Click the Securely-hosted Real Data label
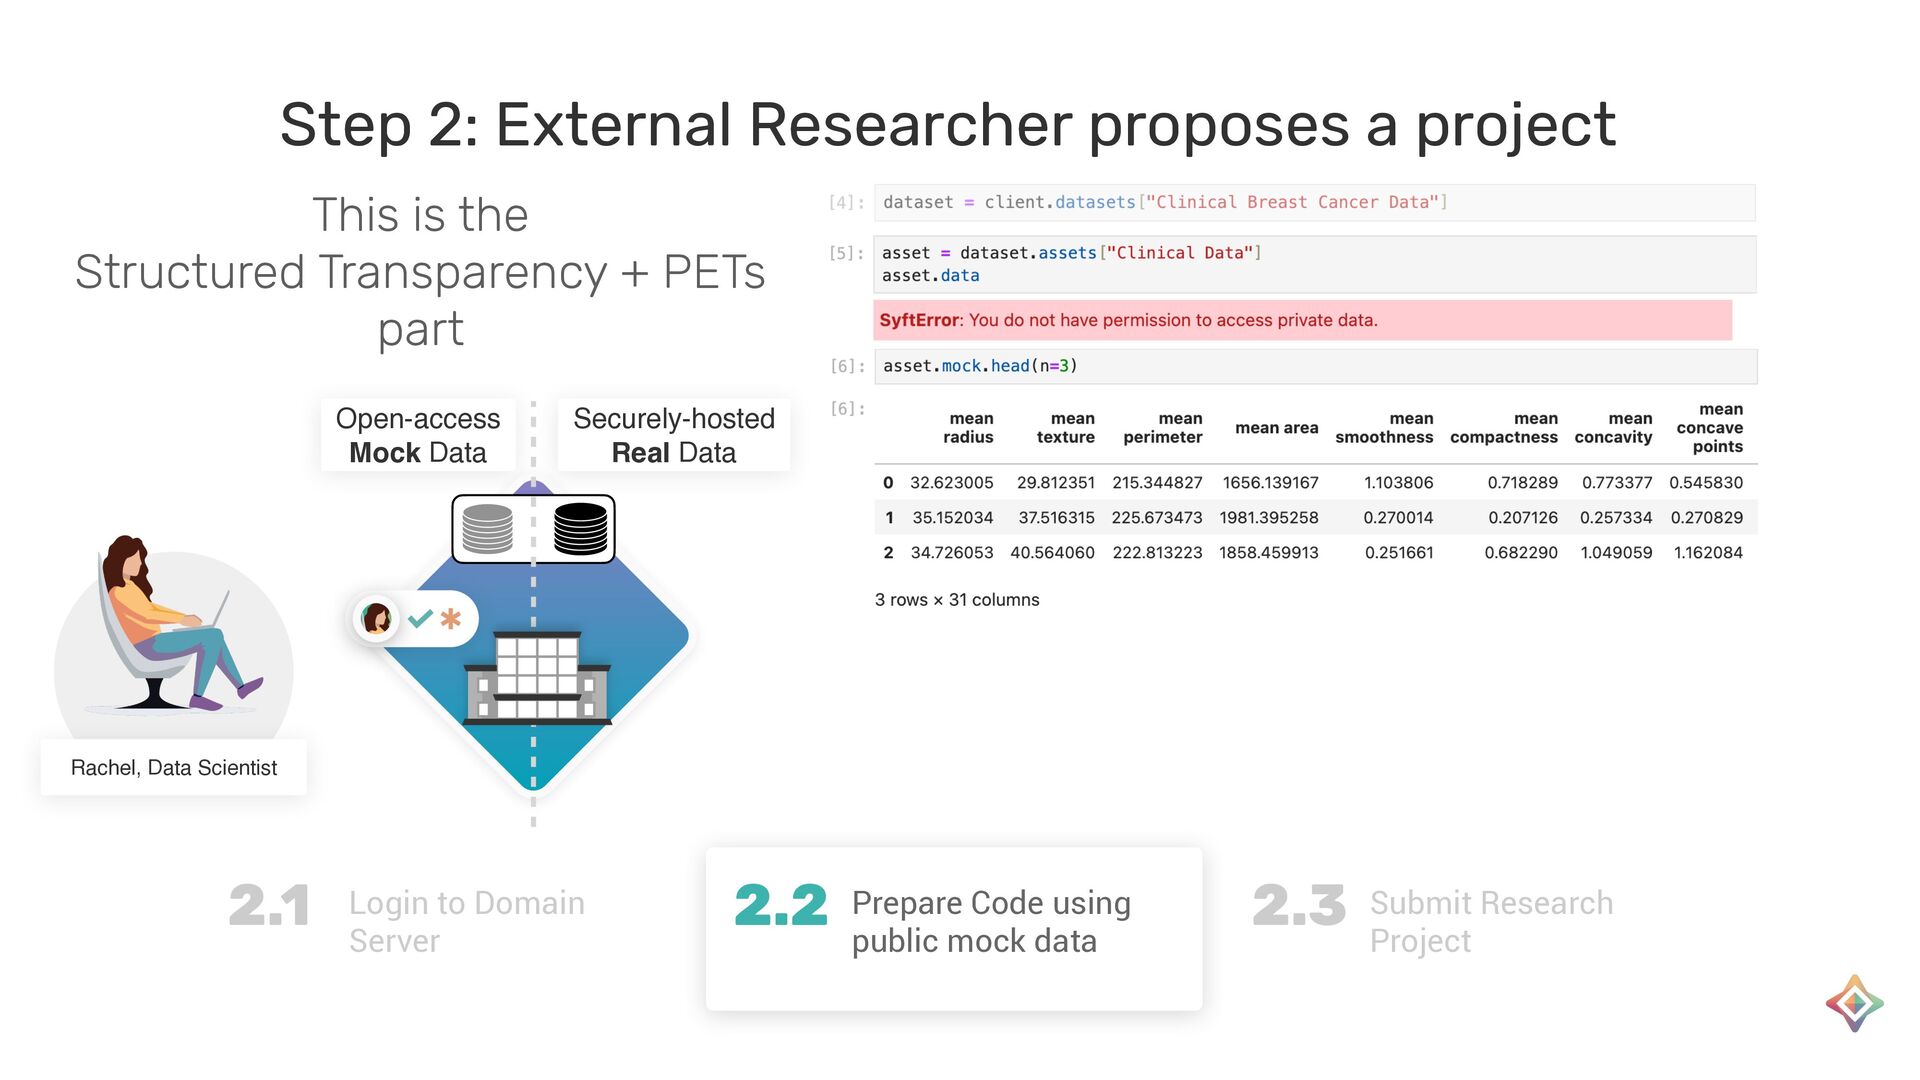Screen dimensions: 1920x1080 click(673, 435)
